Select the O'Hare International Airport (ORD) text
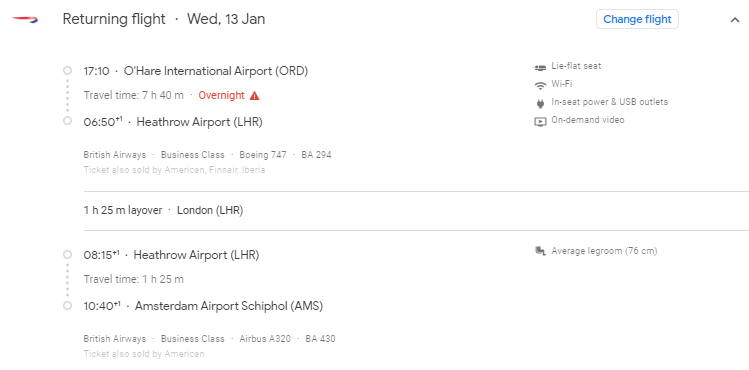This screenshot has width=749, height=370. click(216, 71)
